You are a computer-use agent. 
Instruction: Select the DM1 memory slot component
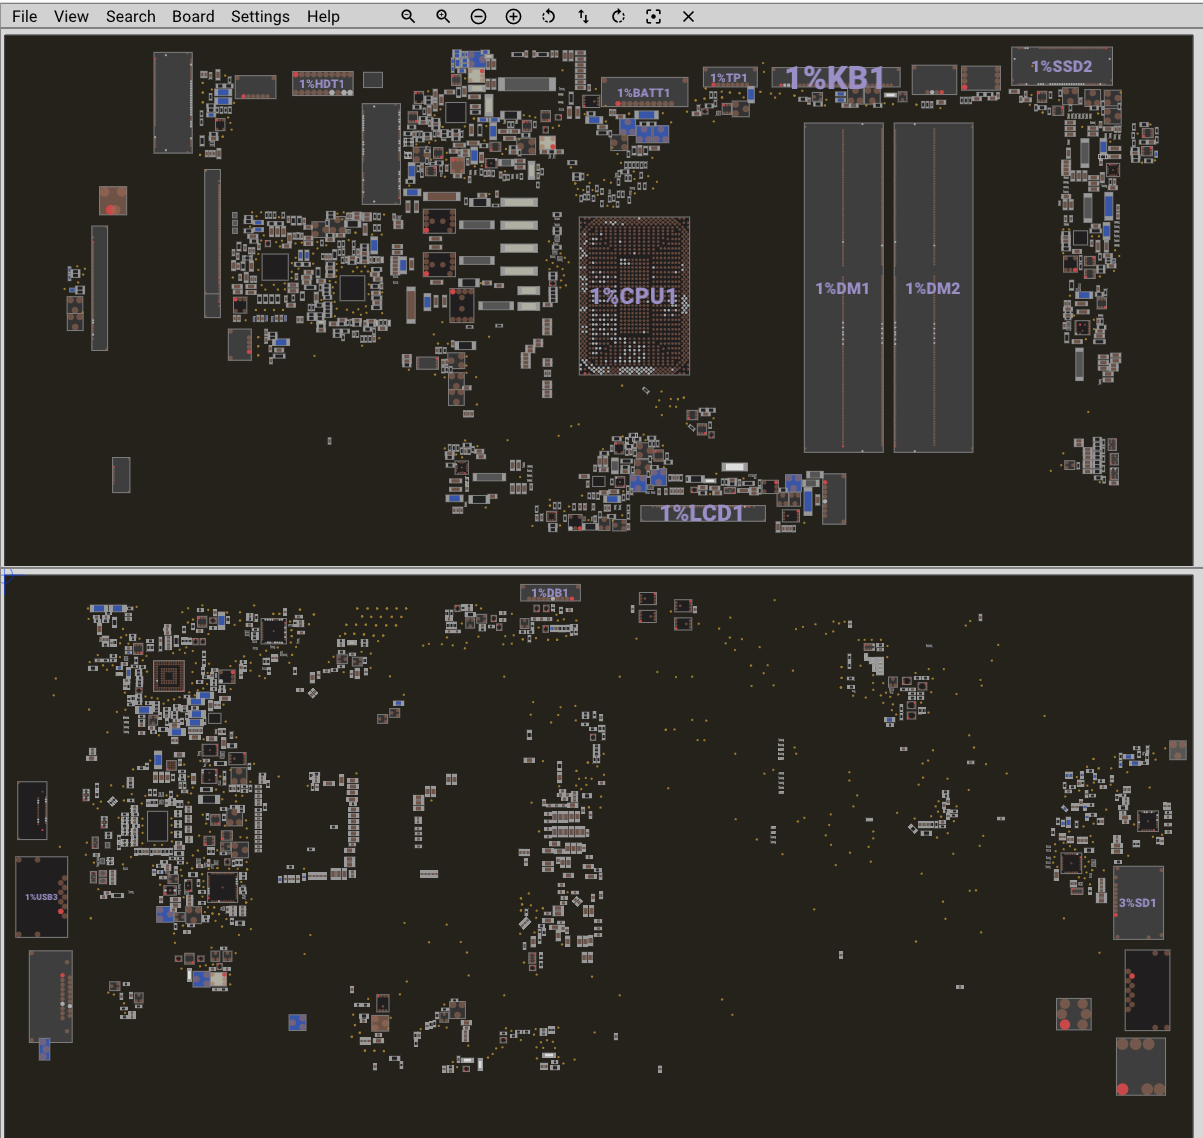tap(843, 288)
